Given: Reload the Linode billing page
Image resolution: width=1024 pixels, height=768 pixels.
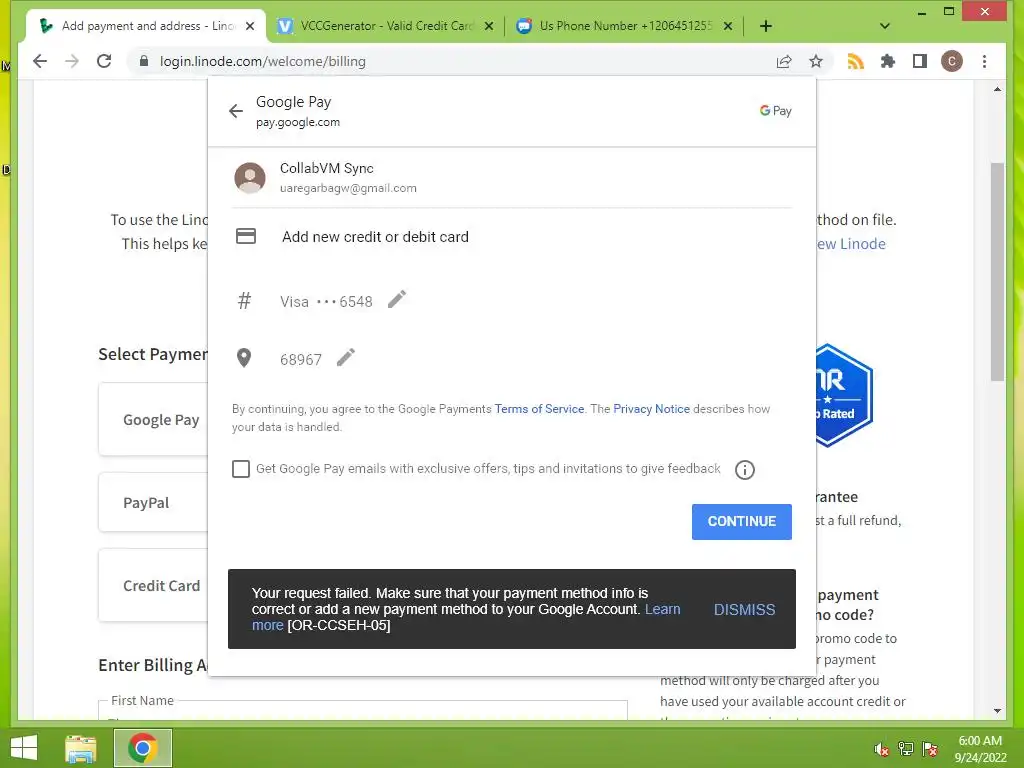Looking at the screenshot, I should [x=104, y=61].
